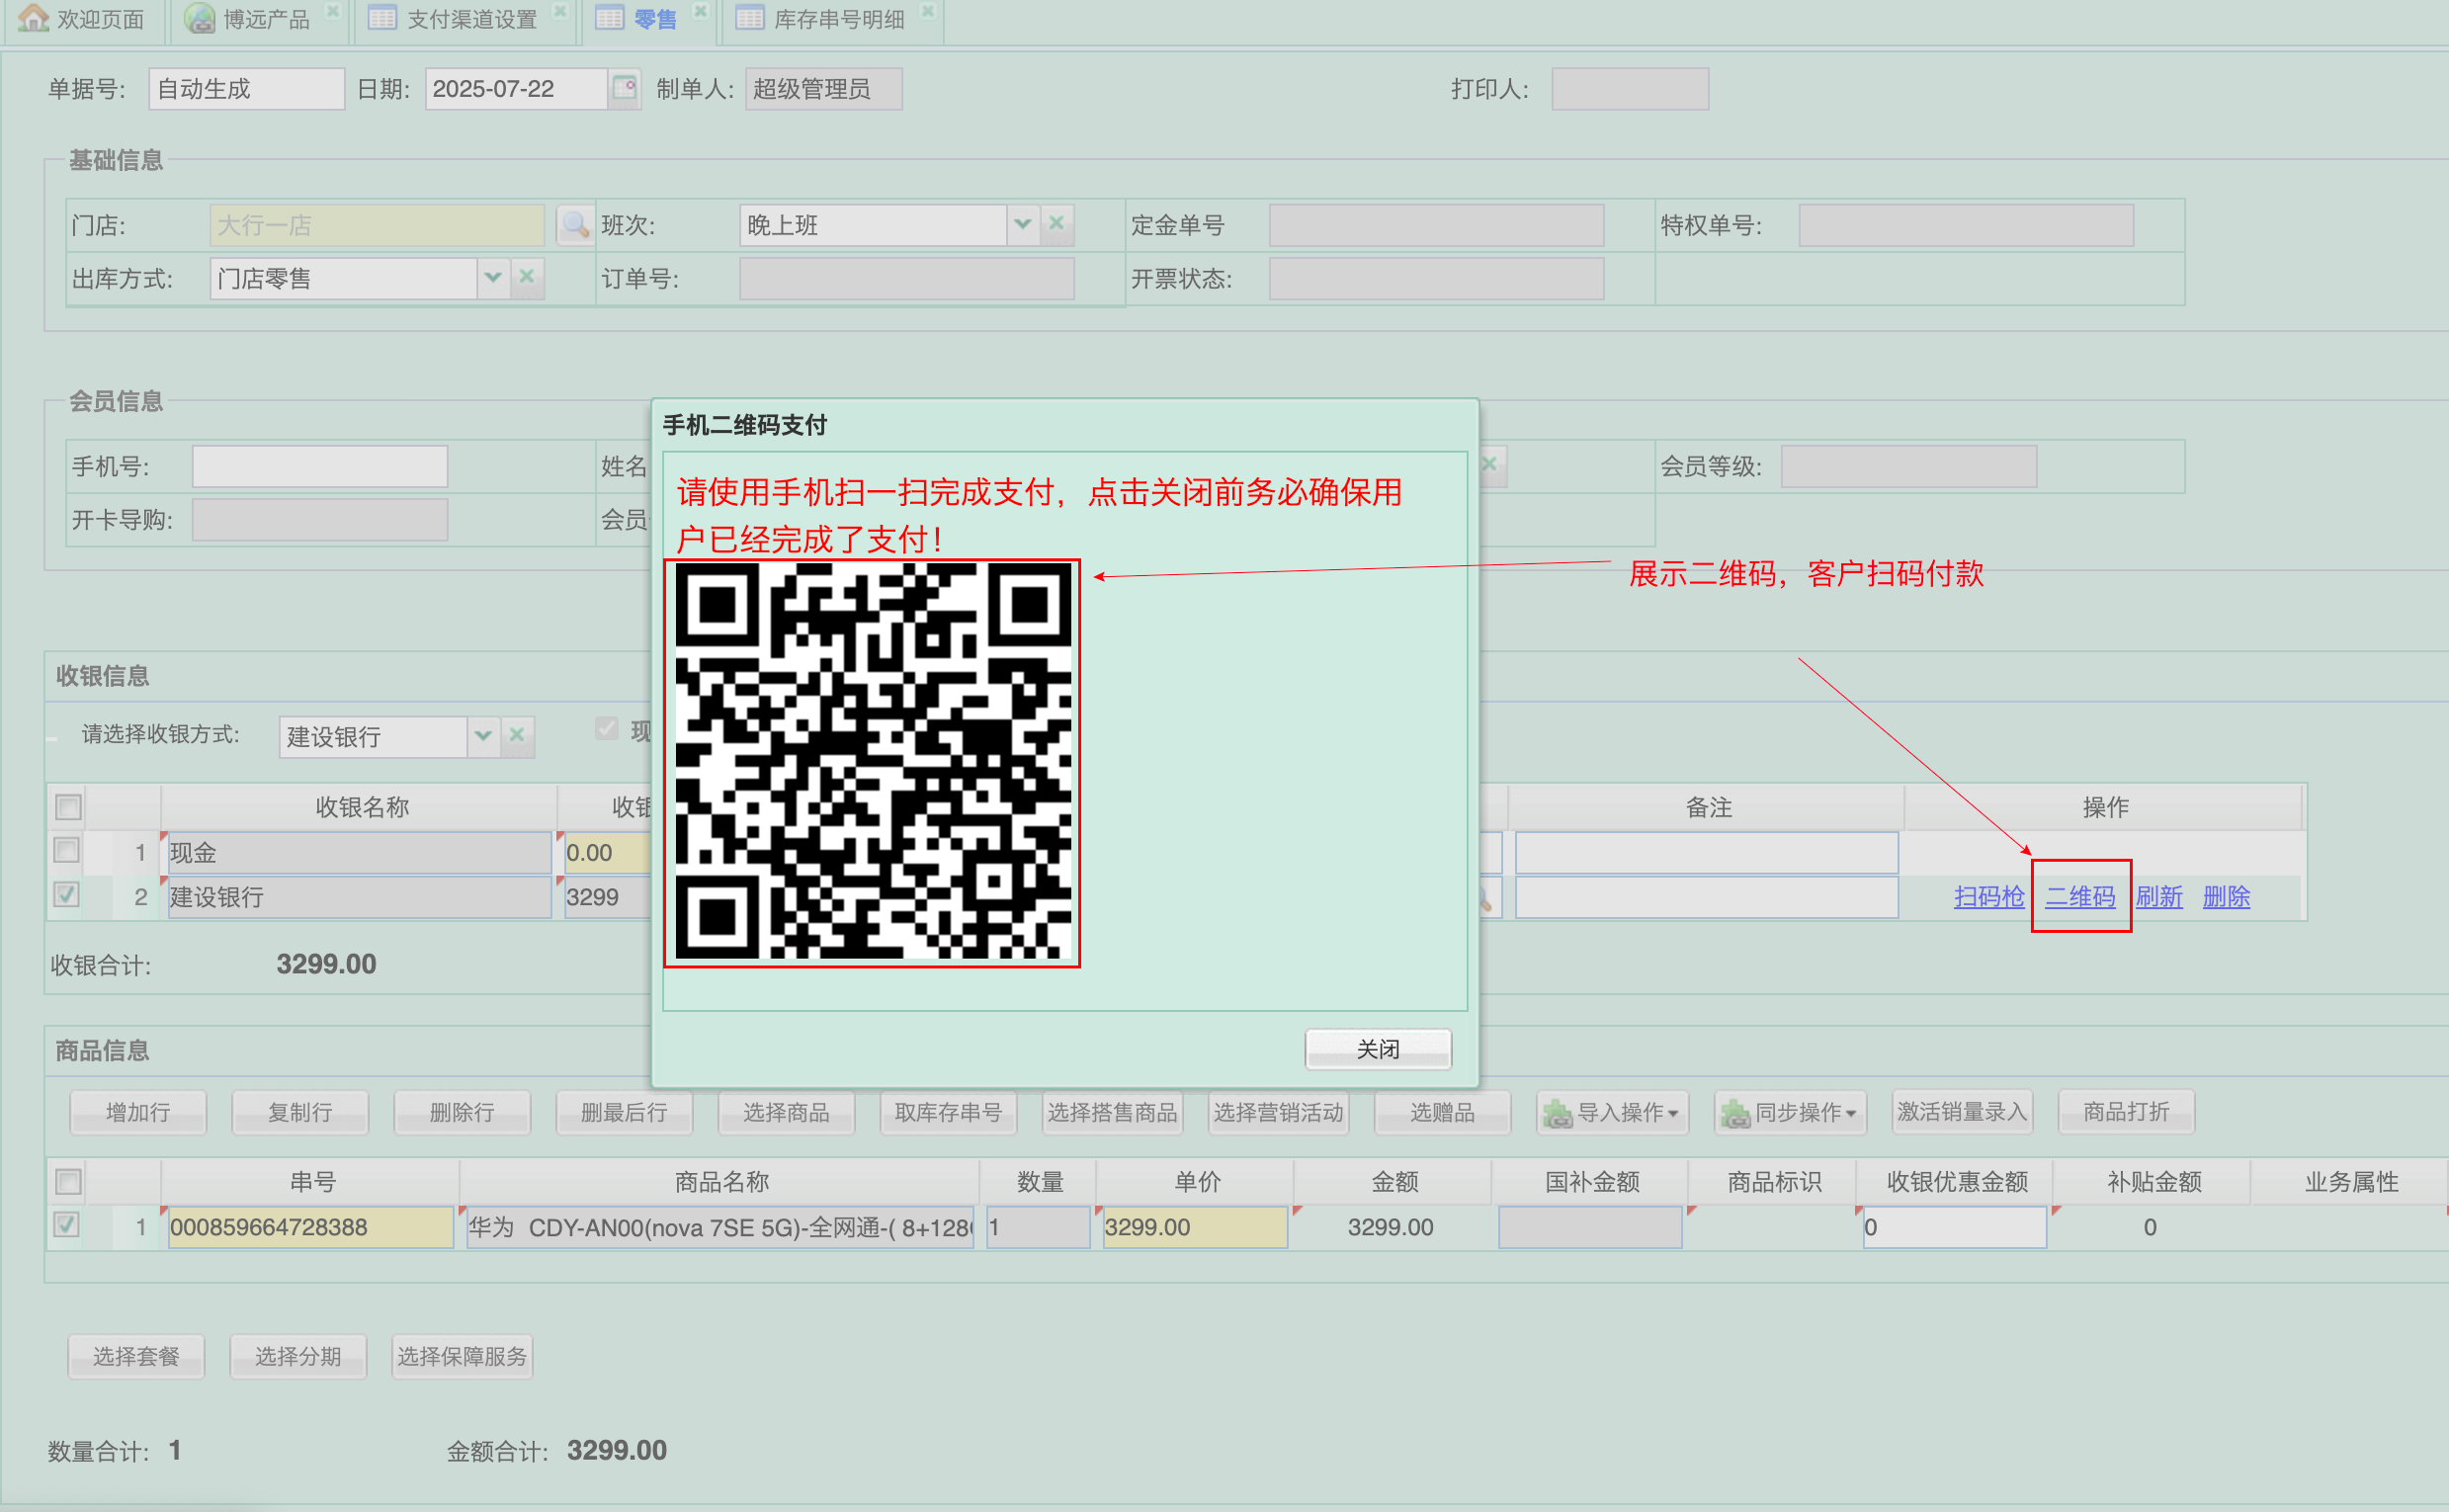Close the 库存串号明细 tab
2449x1512 pixels.
tap(927, 10)
